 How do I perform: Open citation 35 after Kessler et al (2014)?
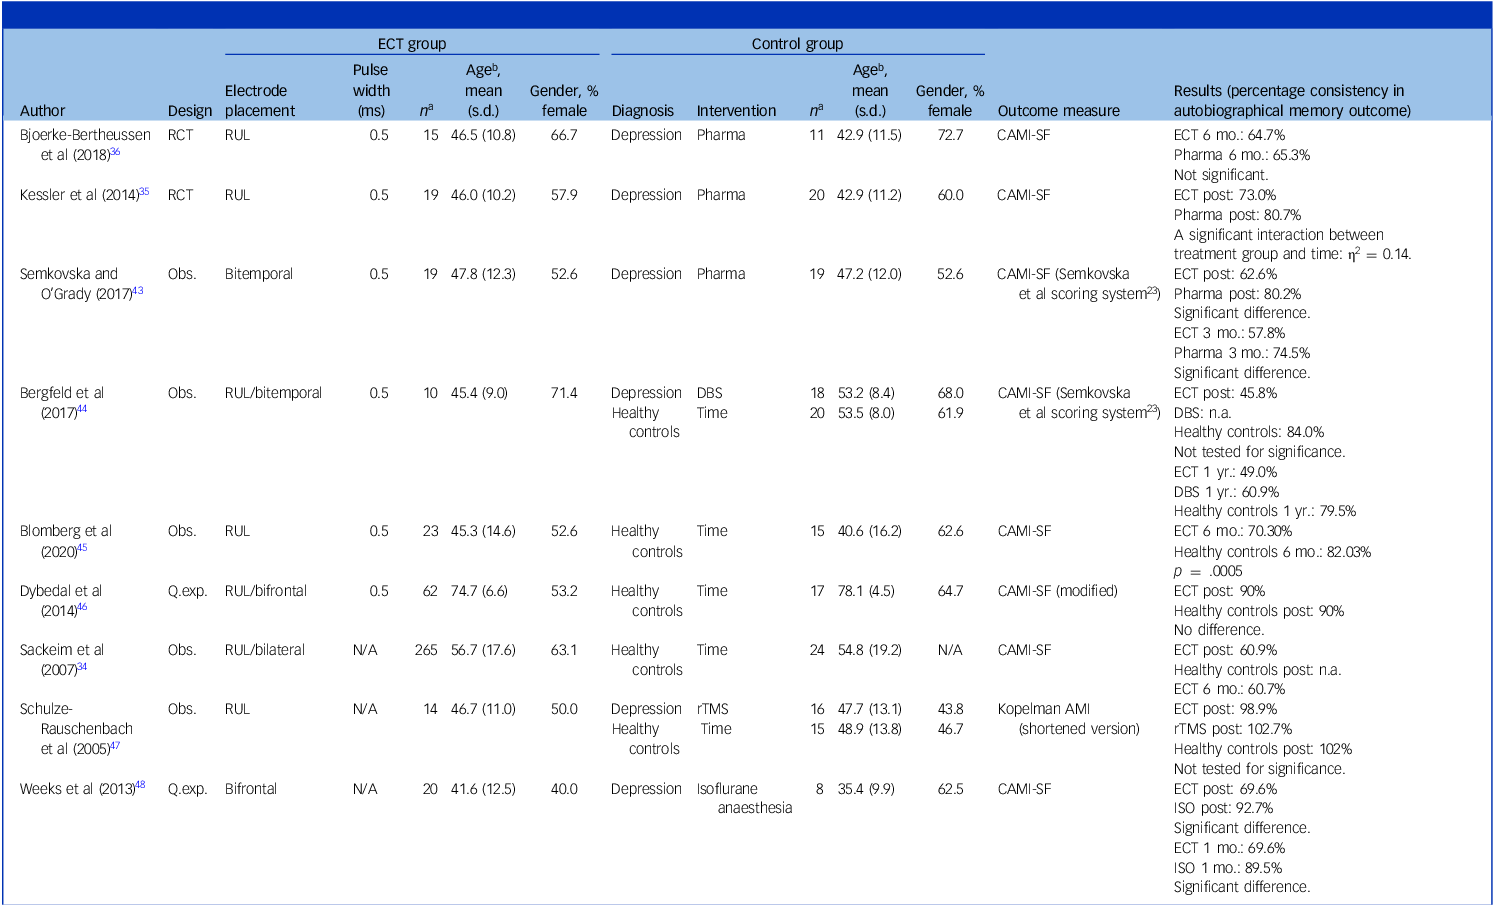[144, 192]
